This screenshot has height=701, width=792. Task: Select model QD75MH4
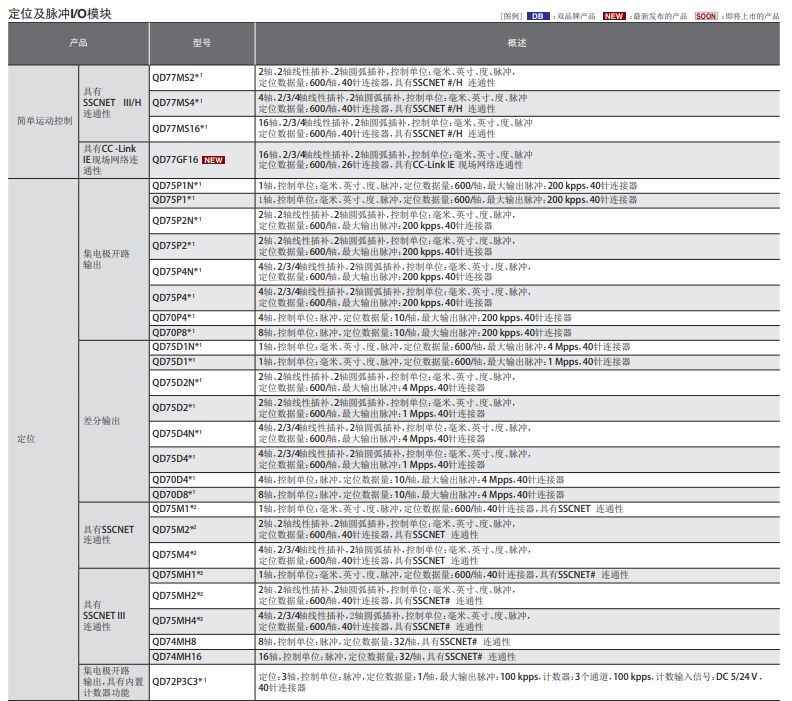[202, 621]
